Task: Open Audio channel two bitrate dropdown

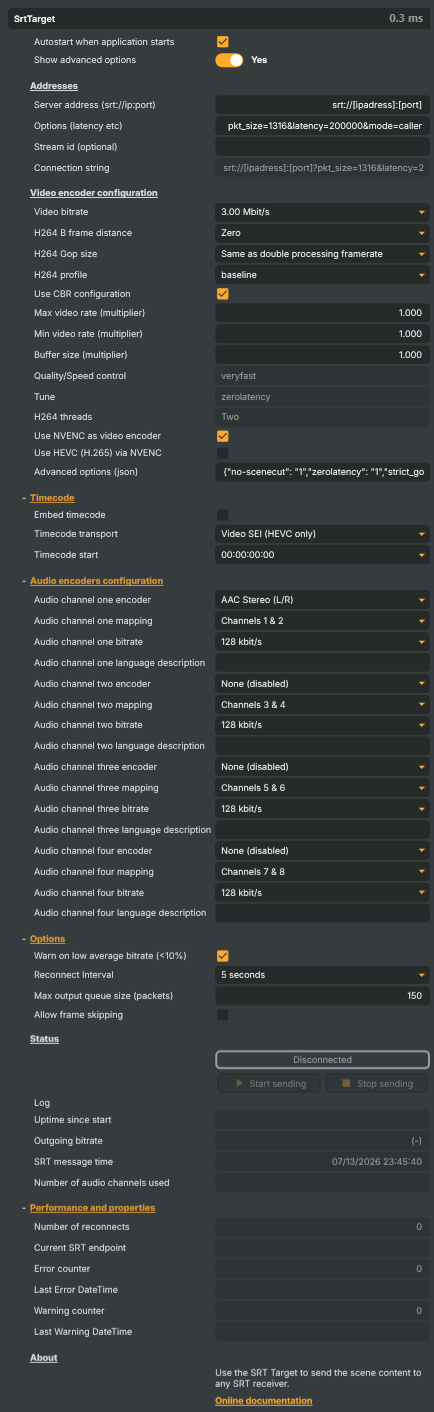Action: (x=323, y=724)
